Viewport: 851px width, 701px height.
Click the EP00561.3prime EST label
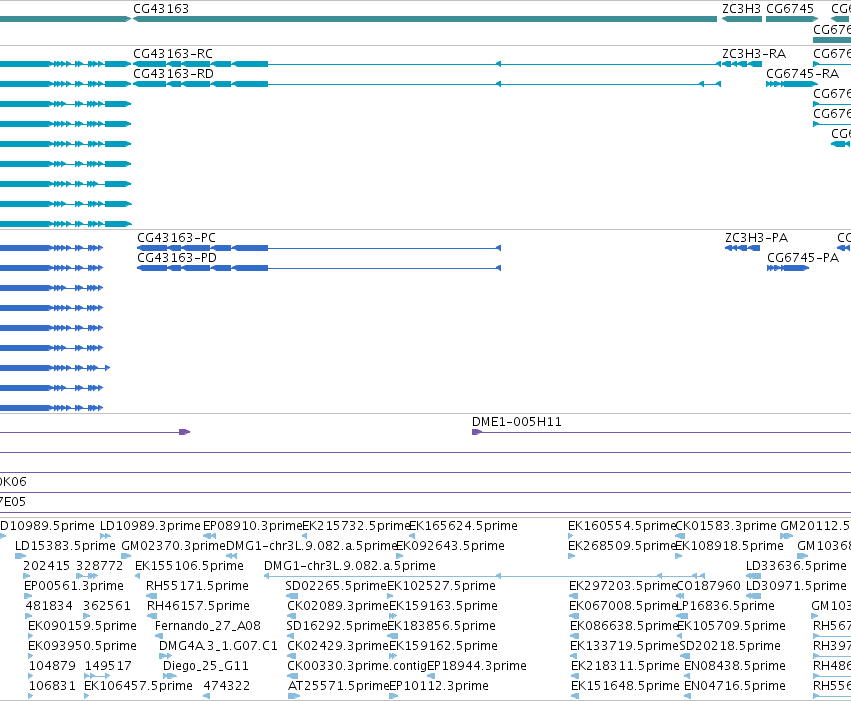pyautogui.click(x=74, y=586)
